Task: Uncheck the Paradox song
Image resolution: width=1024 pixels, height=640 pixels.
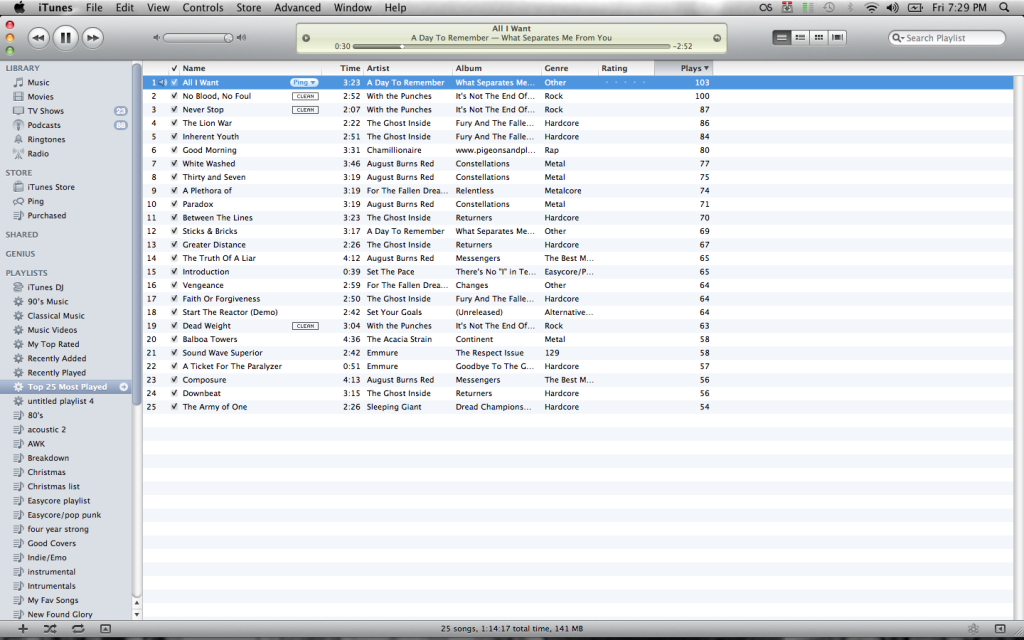Action: coord(174,204)
